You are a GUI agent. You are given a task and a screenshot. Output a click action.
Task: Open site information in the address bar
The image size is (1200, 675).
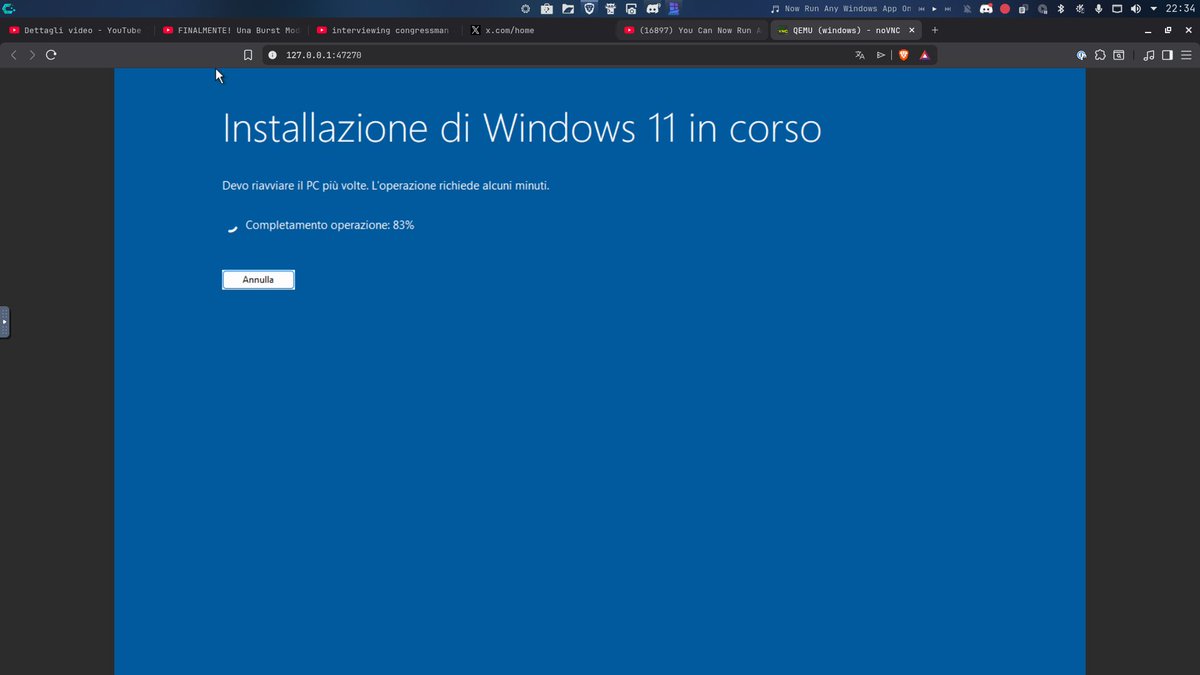[272, 55]
